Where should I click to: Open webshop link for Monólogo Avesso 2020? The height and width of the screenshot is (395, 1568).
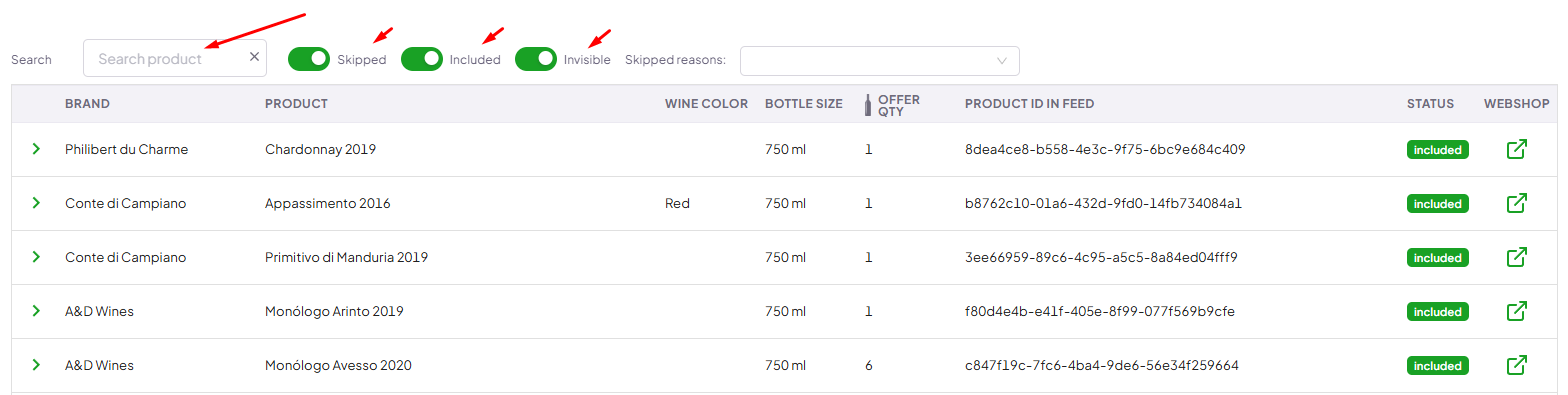click(1516, 366)
